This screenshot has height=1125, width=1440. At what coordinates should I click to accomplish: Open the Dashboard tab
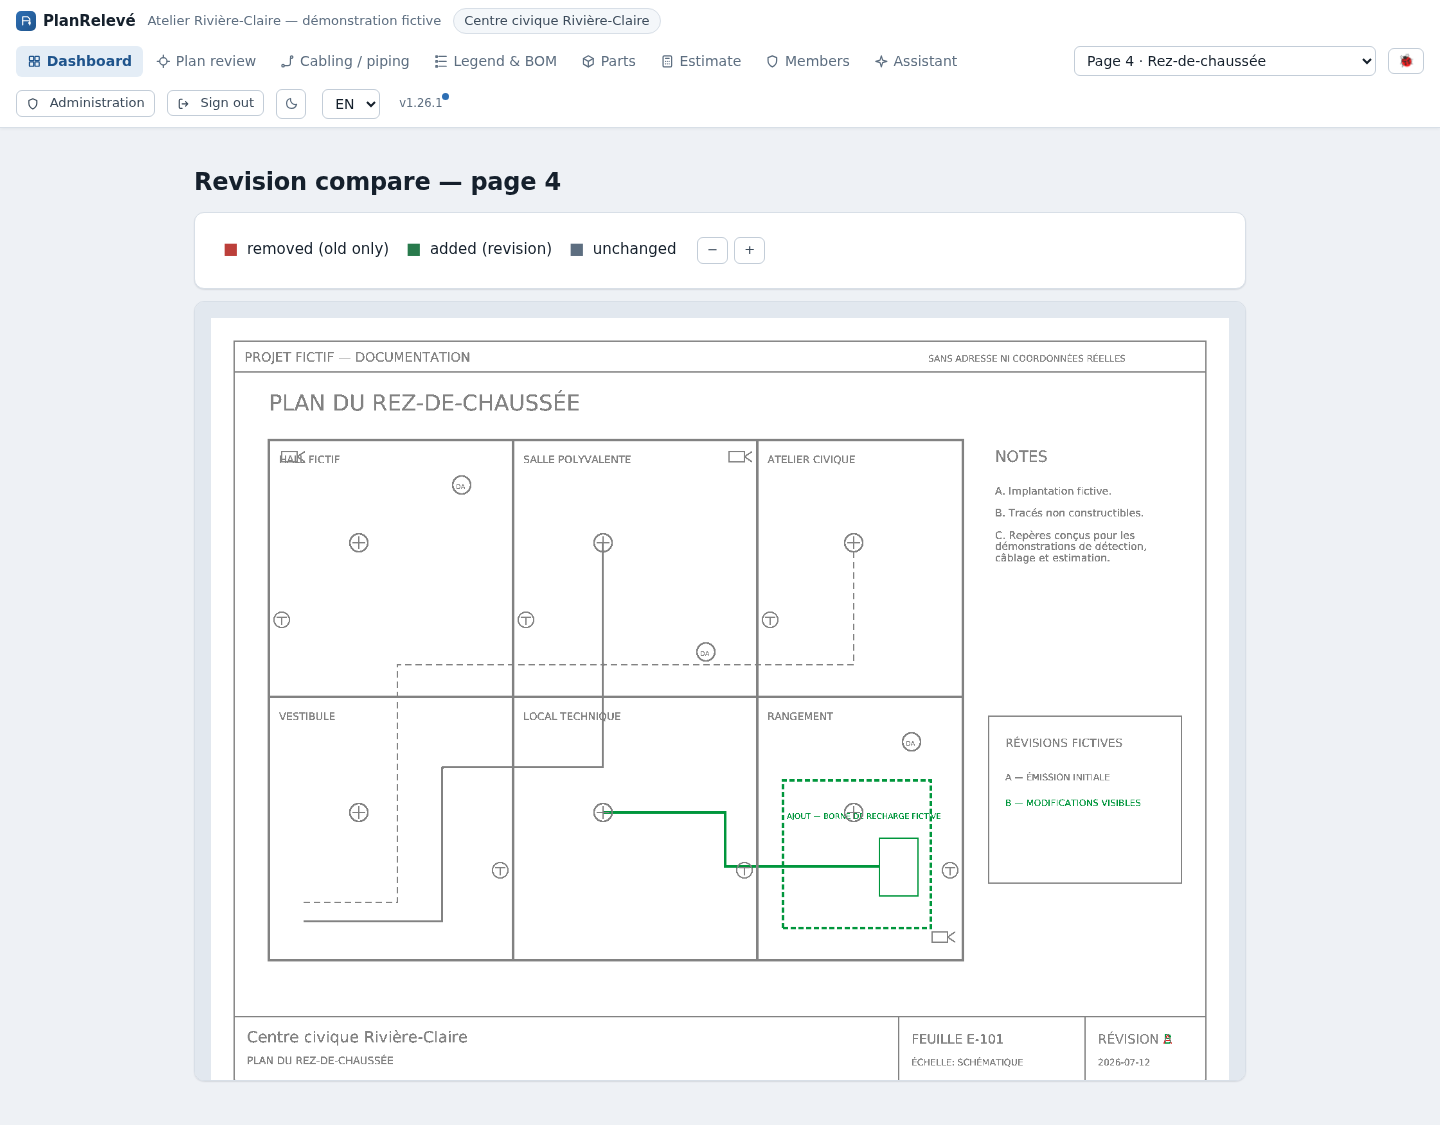(x=79, y=61)
